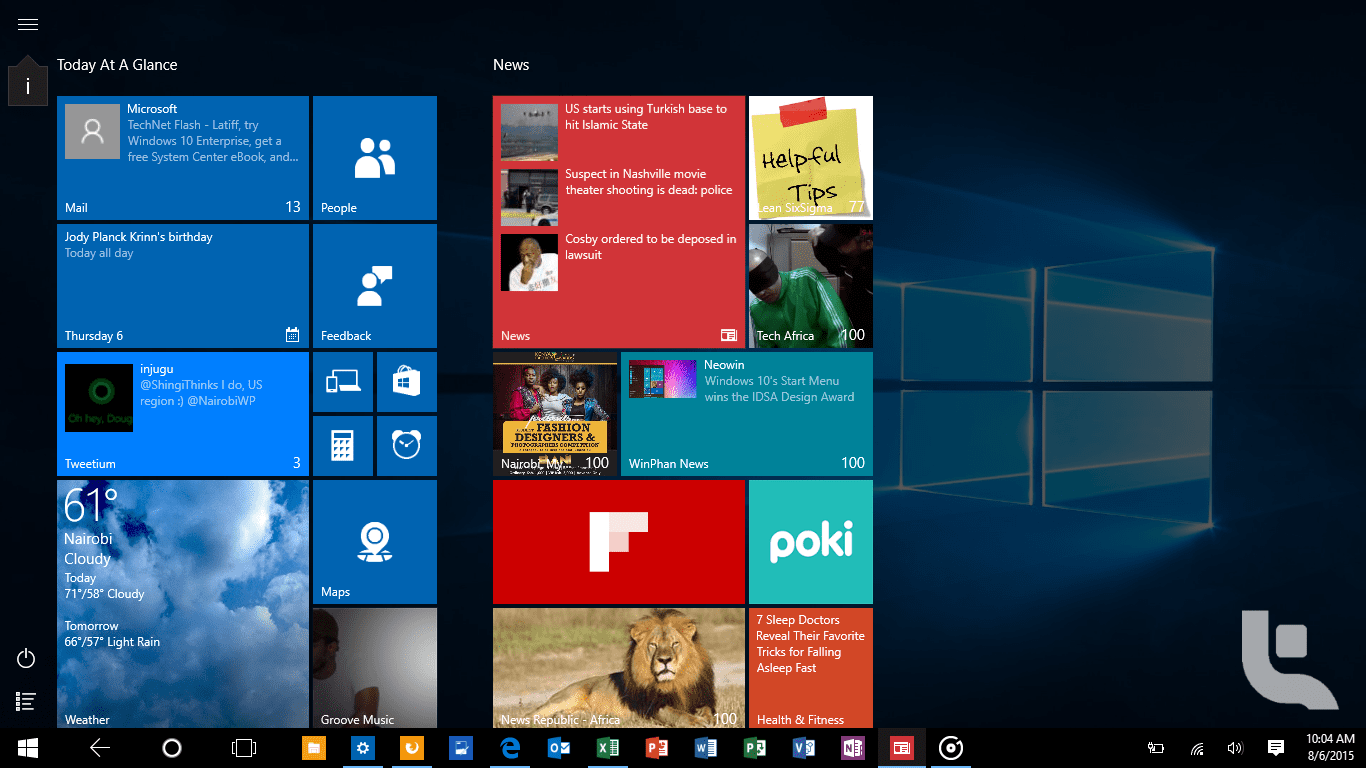This screenshot has height=768, width=1366.
Task: Open the Weather tile for Nairobi
Action: pos(183,604)
